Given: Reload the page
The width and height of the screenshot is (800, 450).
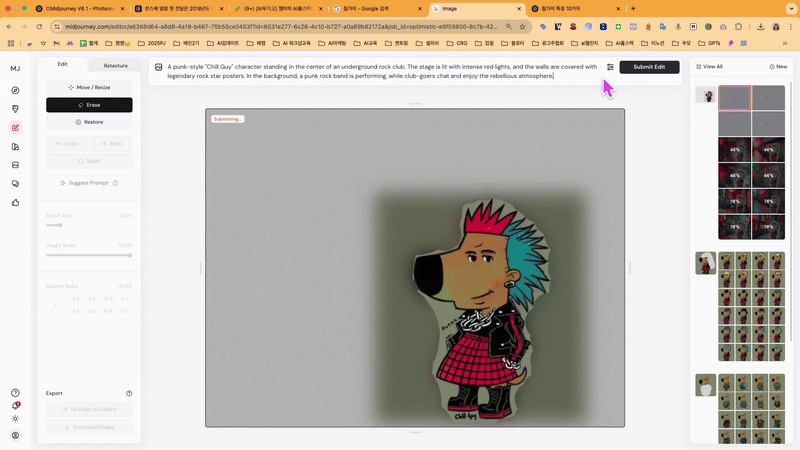Looking at the screenshot, I should [x=39, y=27].
